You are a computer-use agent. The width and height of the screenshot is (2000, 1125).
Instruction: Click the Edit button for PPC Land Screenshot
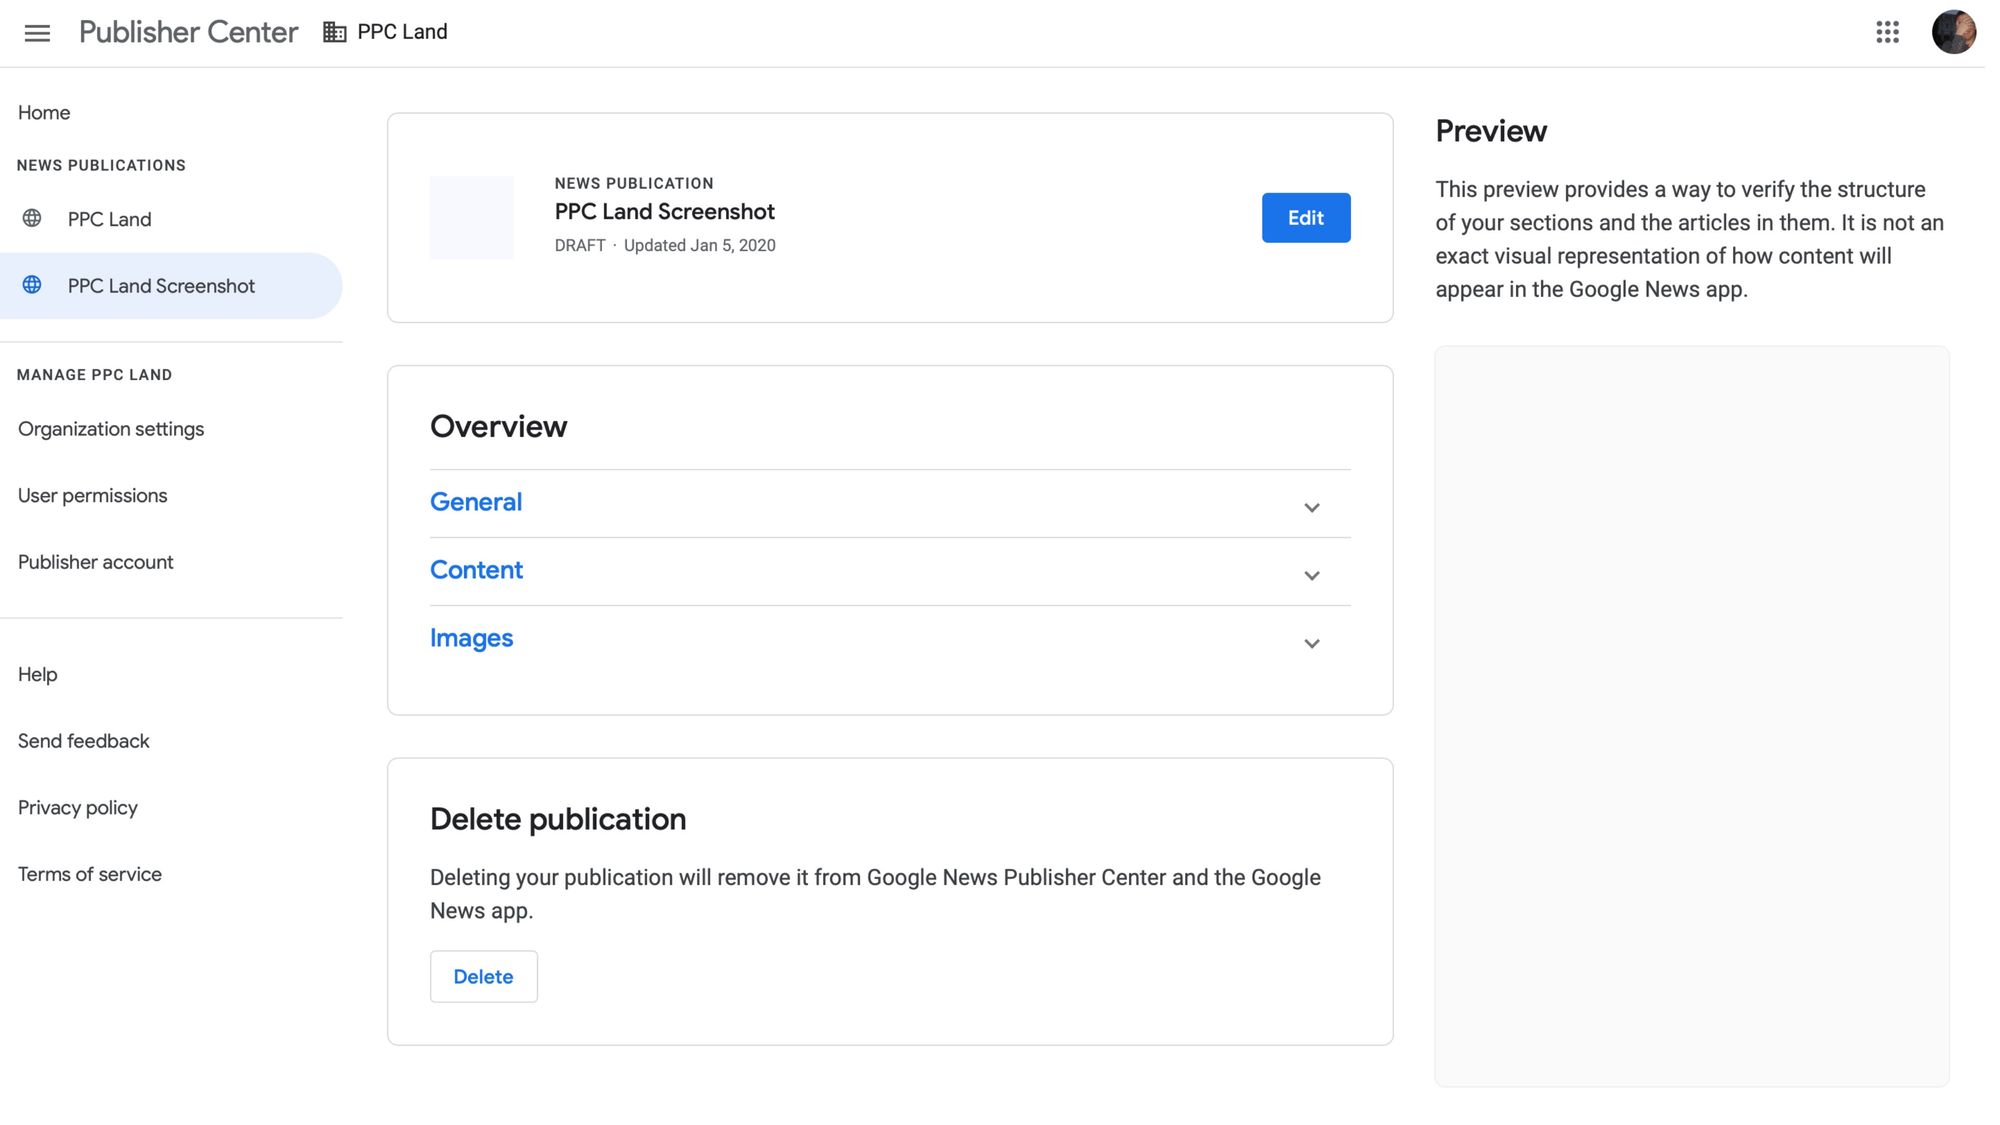pos(1306,217)
